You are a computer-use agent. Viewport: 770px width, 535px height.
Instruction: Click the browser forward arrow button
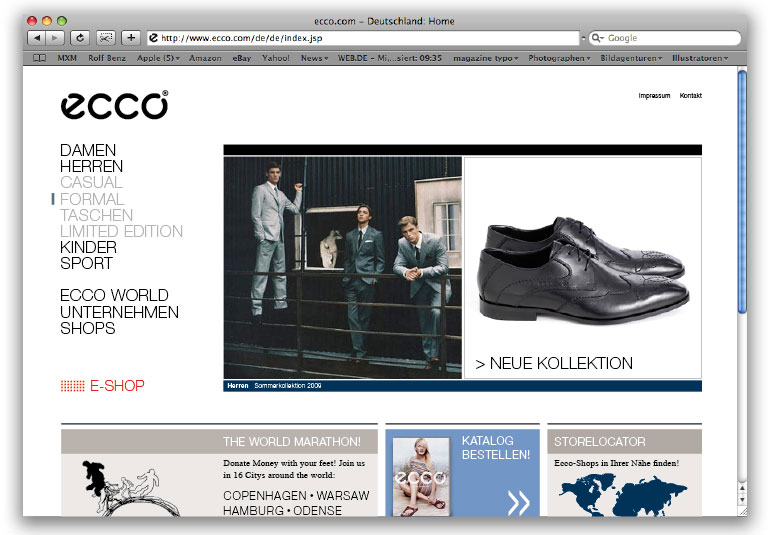pyautogui.click(x=55, y=38)
